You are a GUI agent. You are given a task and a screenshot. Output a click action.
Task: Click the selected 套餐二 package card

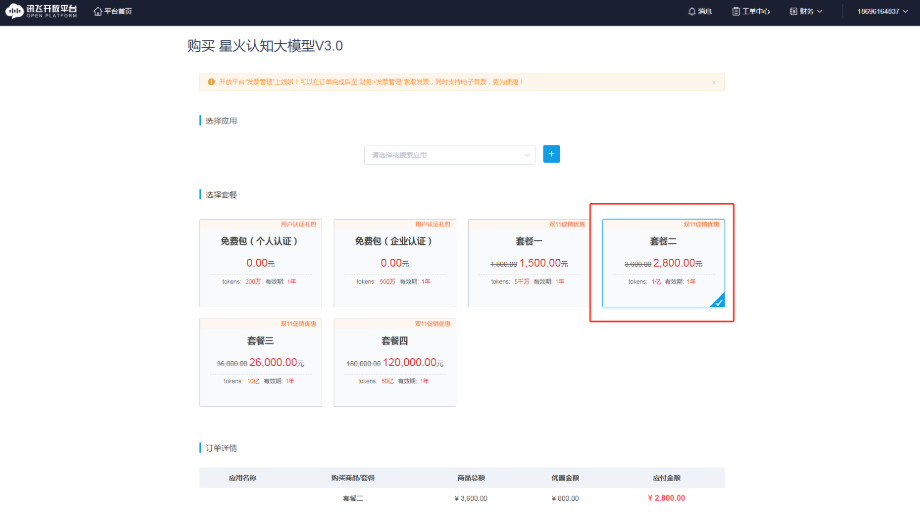(x=662, y=262)
